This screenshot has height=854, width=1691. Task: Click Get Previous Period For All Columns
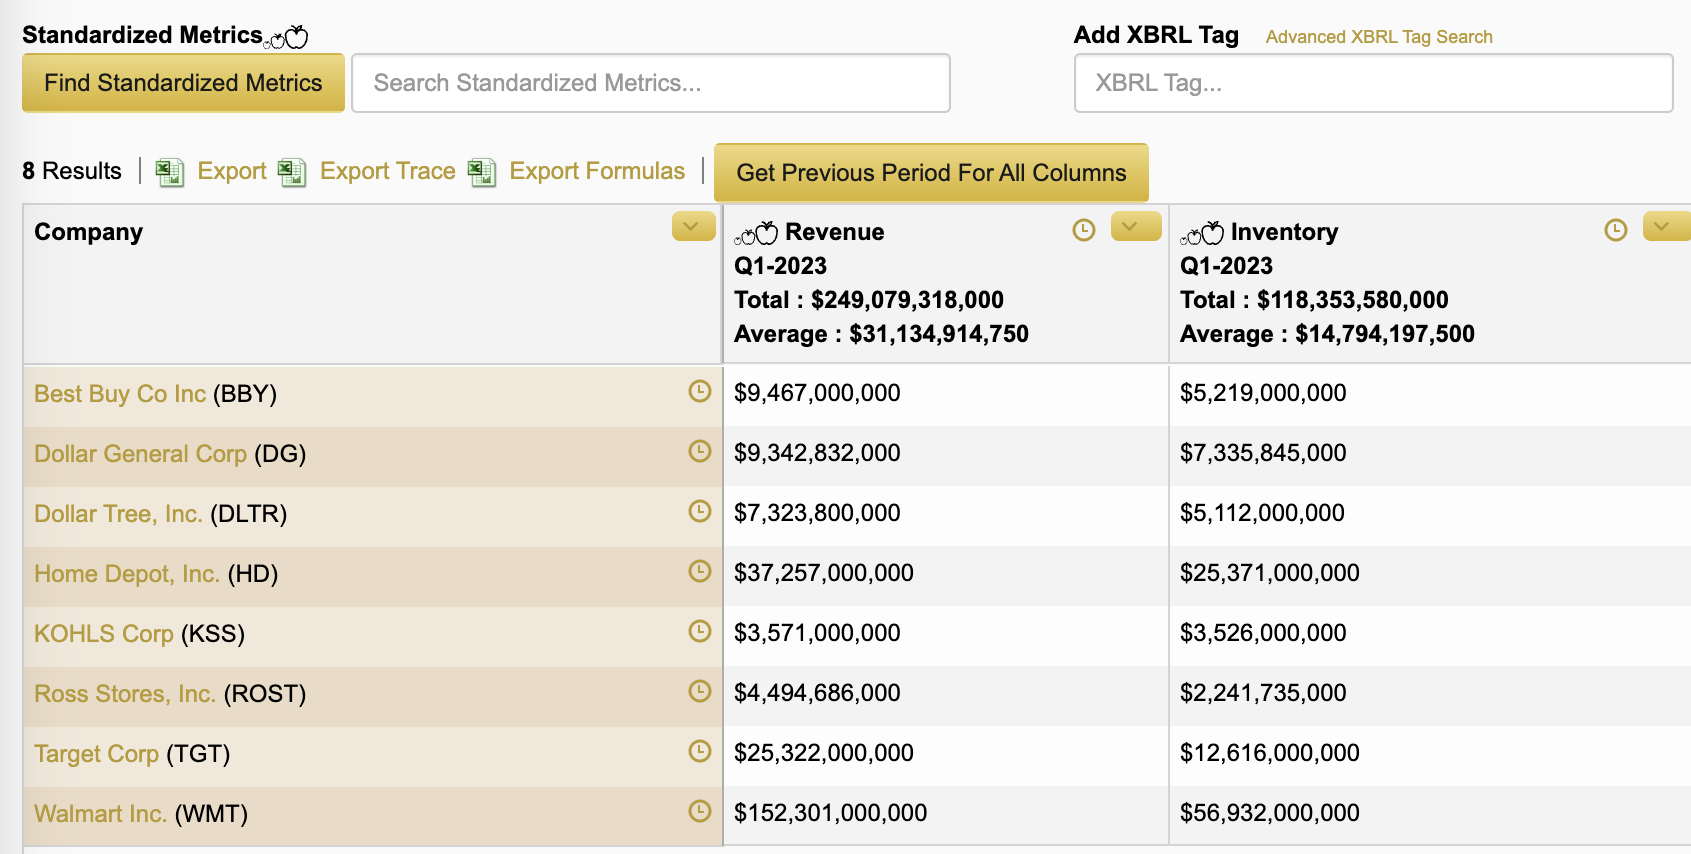point(931,173)
